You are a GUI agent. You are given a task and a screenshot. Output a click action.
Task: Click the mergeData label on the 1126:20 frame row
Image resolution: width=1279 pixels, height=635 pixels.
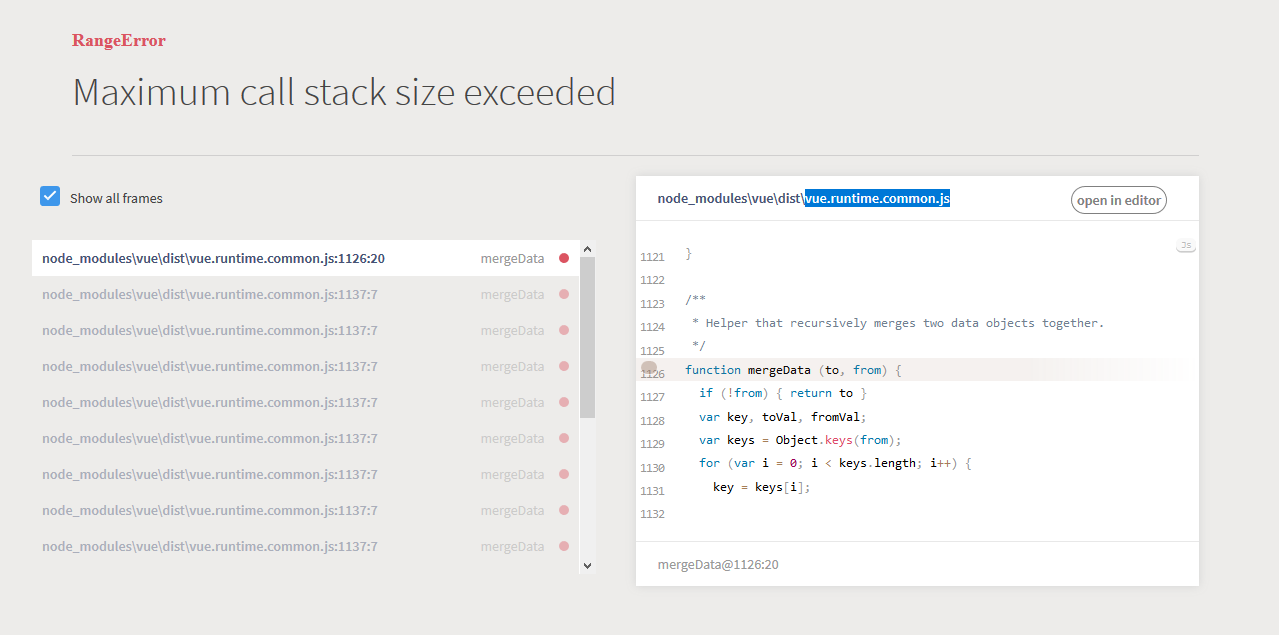pos(512,258)
